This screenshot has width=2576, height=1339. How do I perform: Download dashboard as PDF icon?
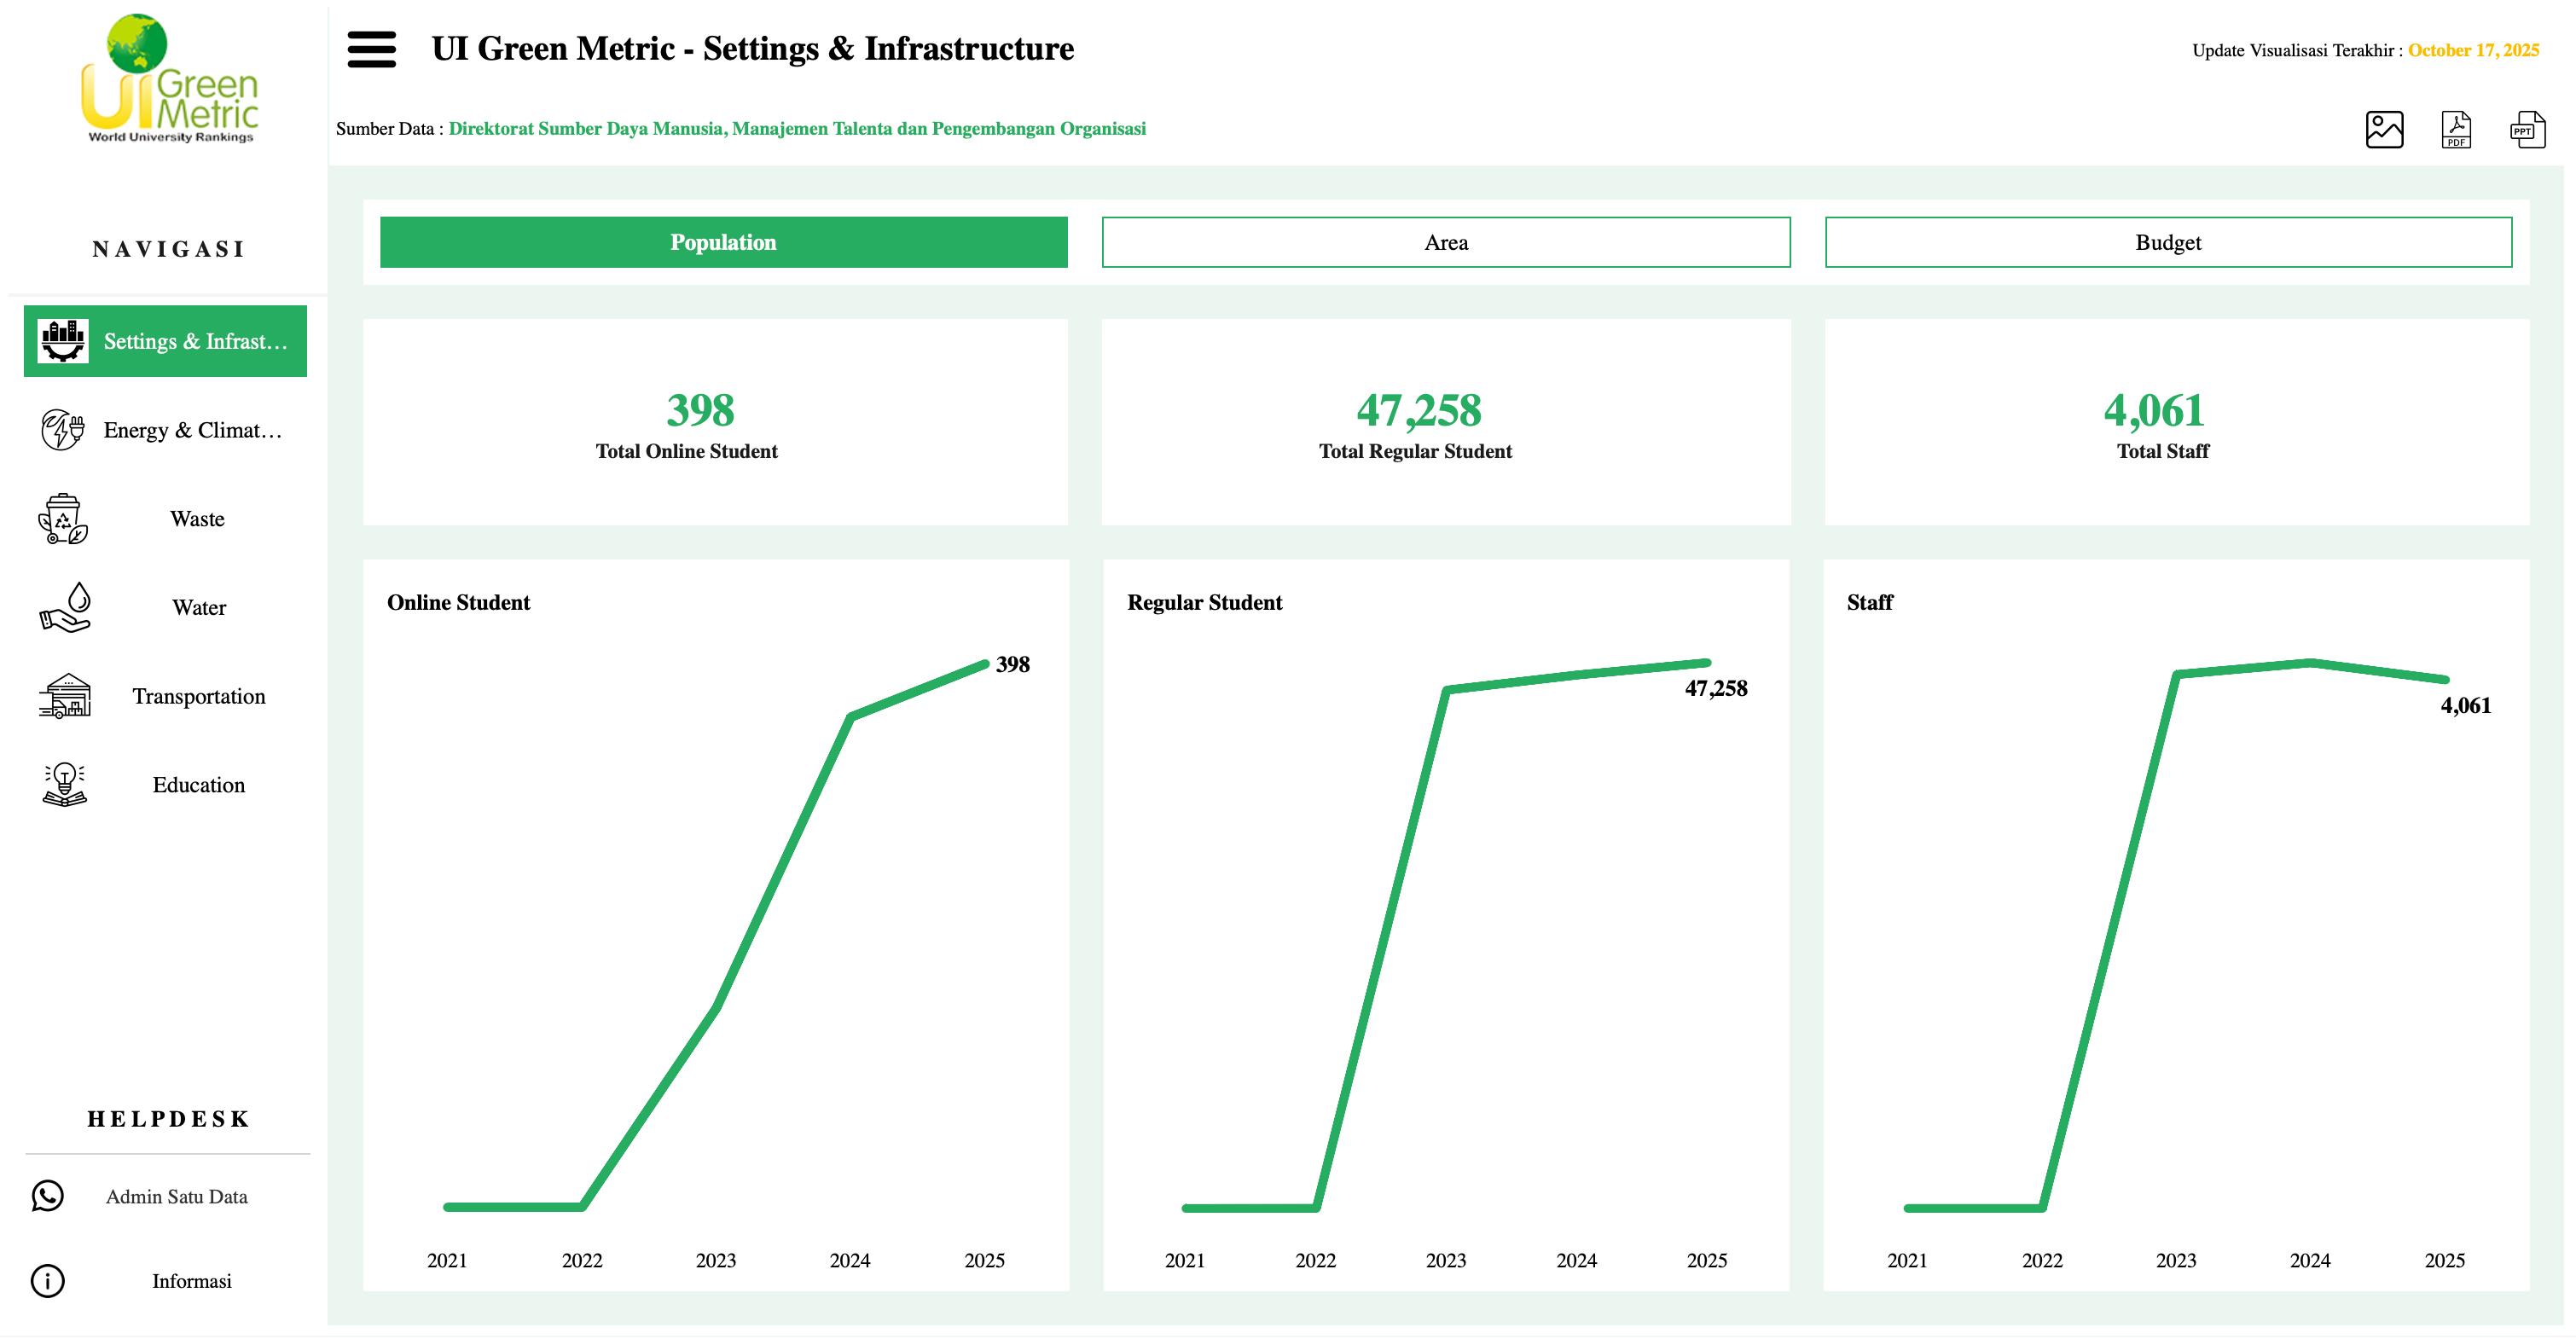click(x=2456, y=130)
